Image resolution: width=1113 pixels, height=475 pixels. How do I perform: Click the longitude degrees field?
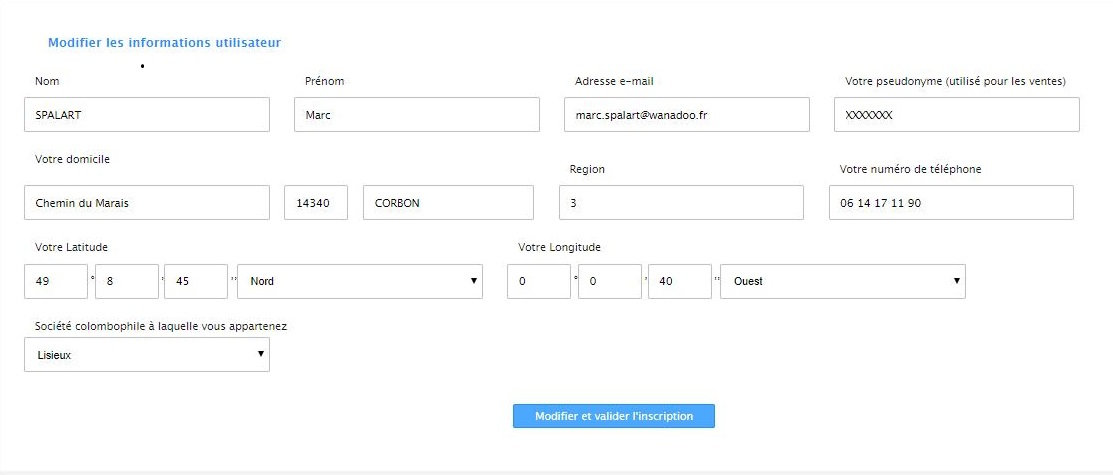(x=539, y=281)
